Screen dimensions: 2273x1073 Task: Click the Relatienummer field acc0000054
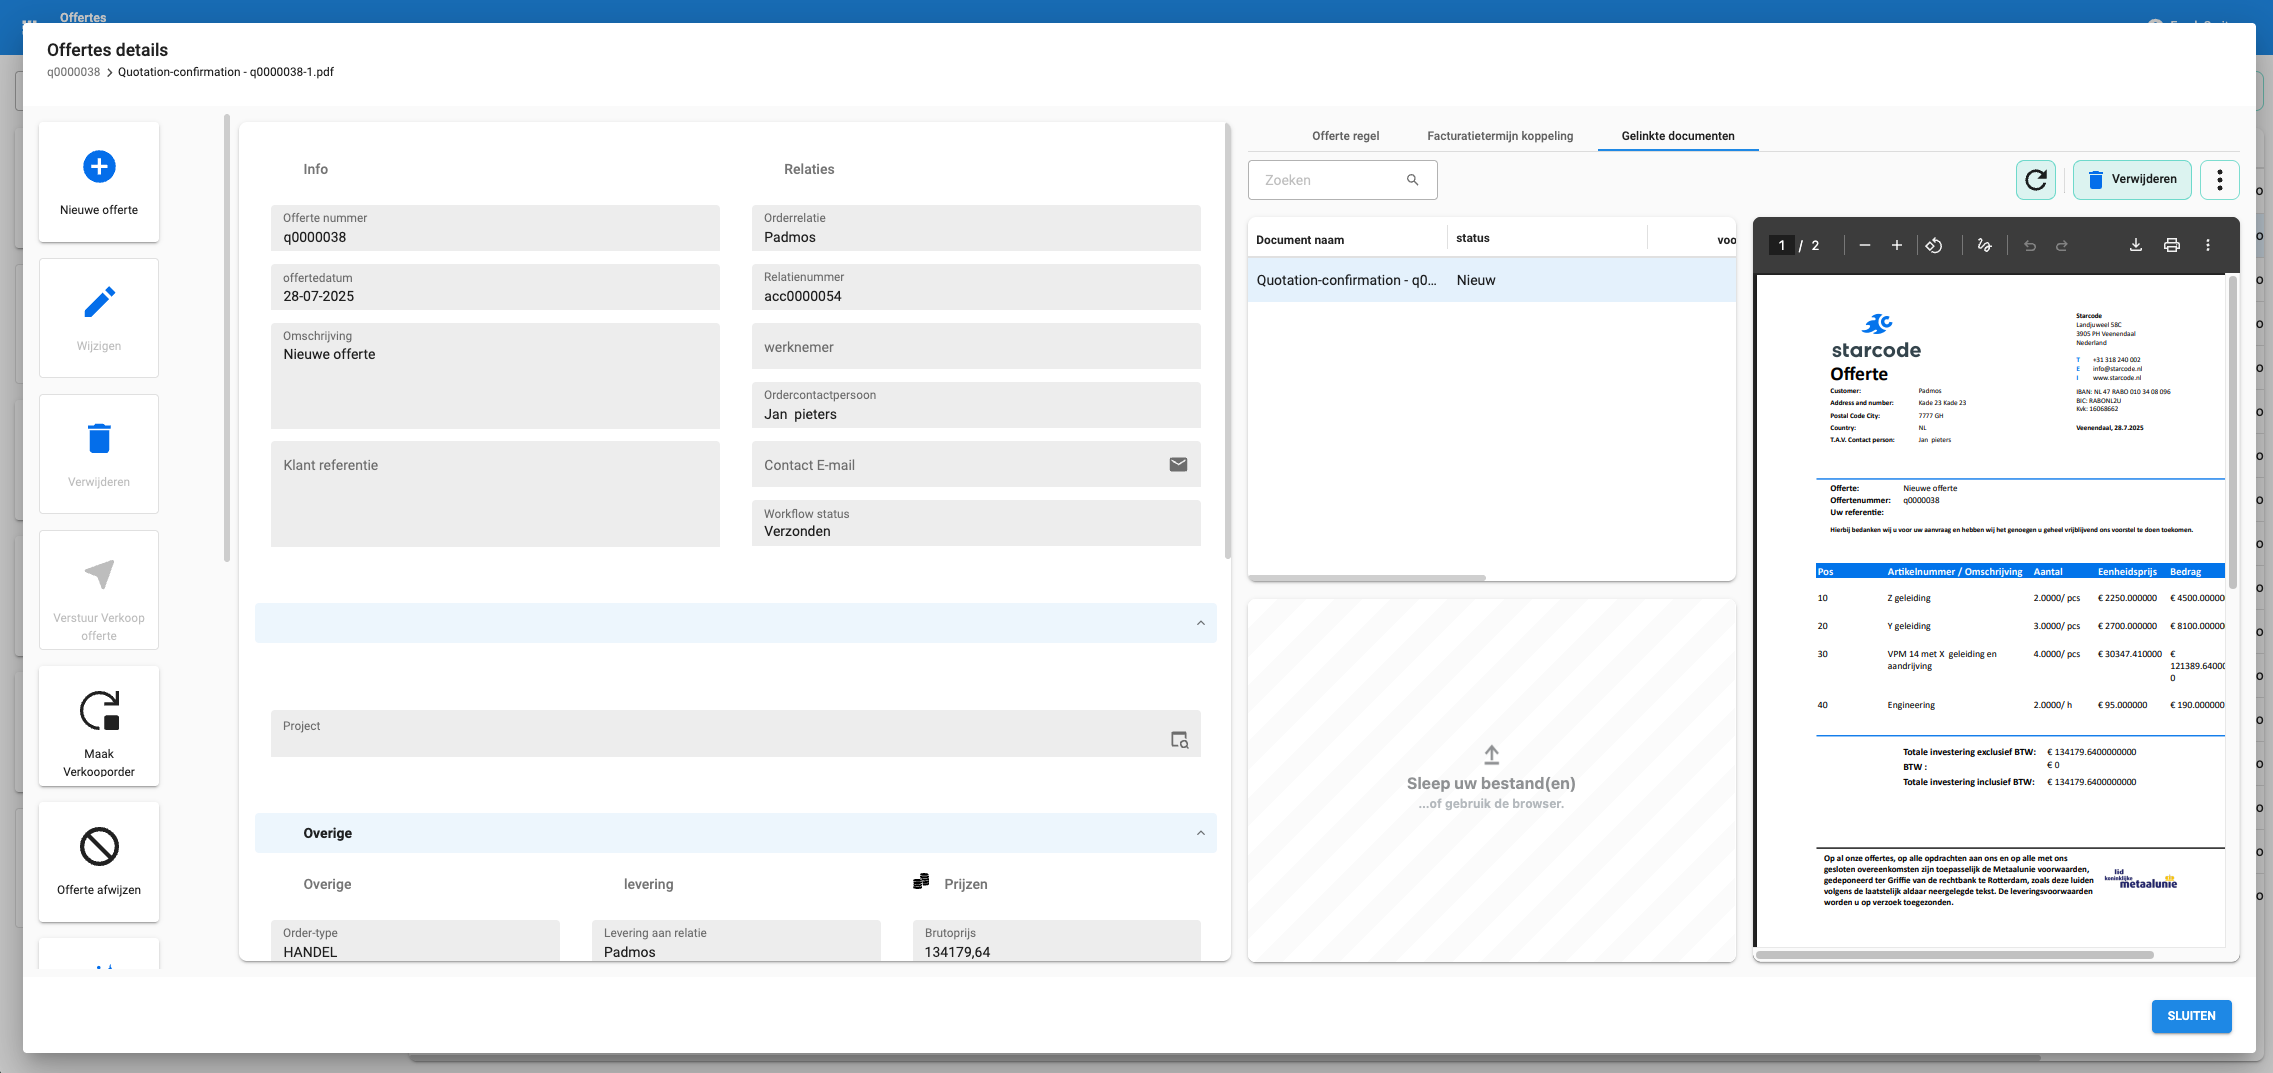coord(975,287)
